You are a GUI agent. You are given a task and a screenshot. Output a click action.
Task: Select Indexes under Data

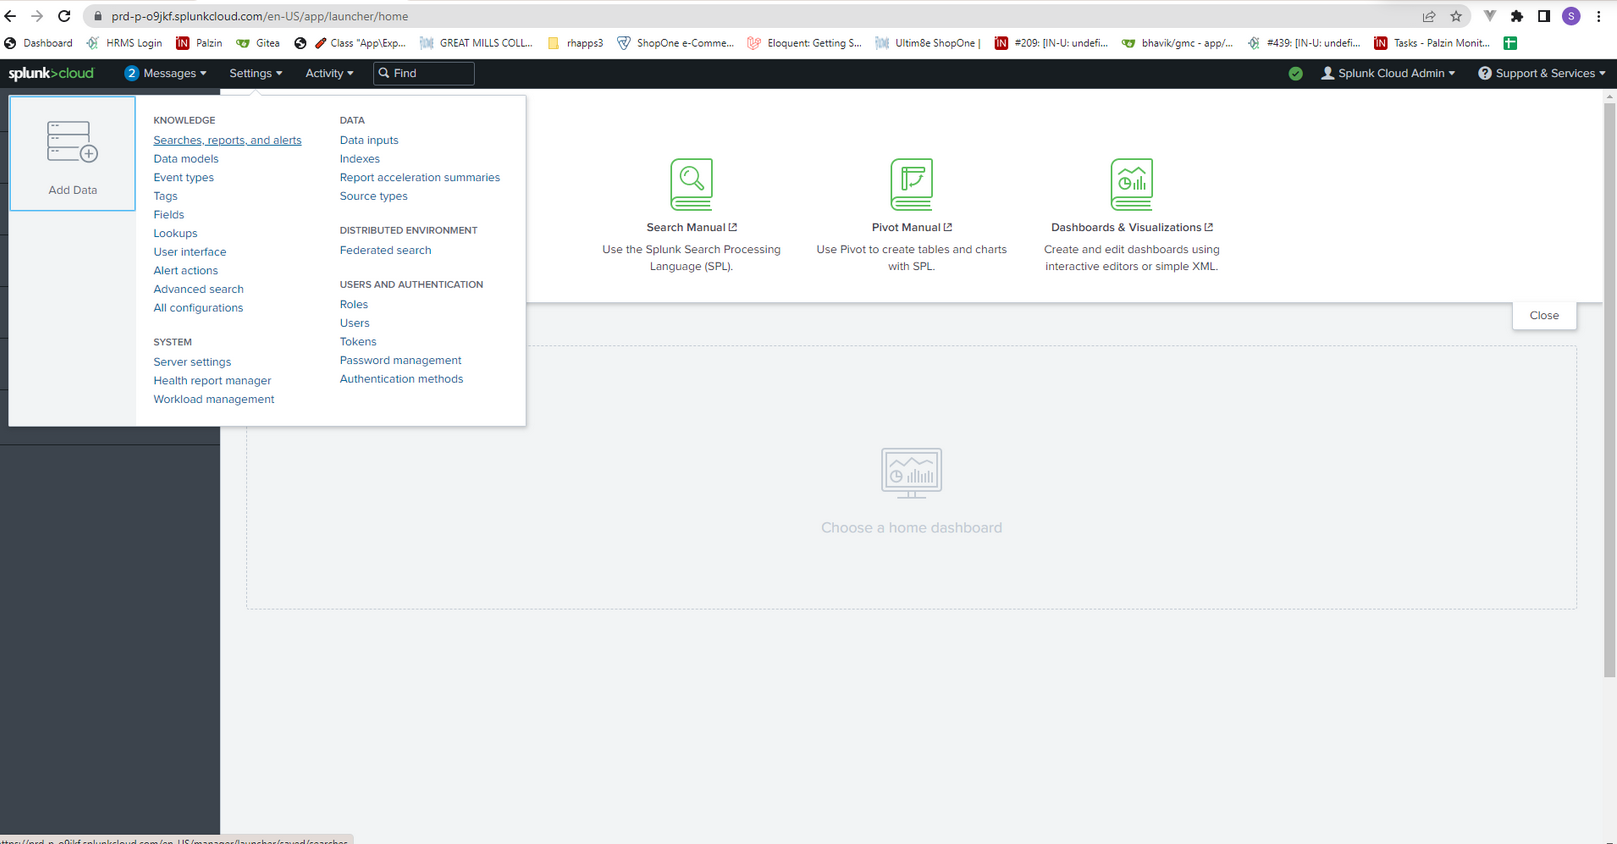tap(359, 159)
